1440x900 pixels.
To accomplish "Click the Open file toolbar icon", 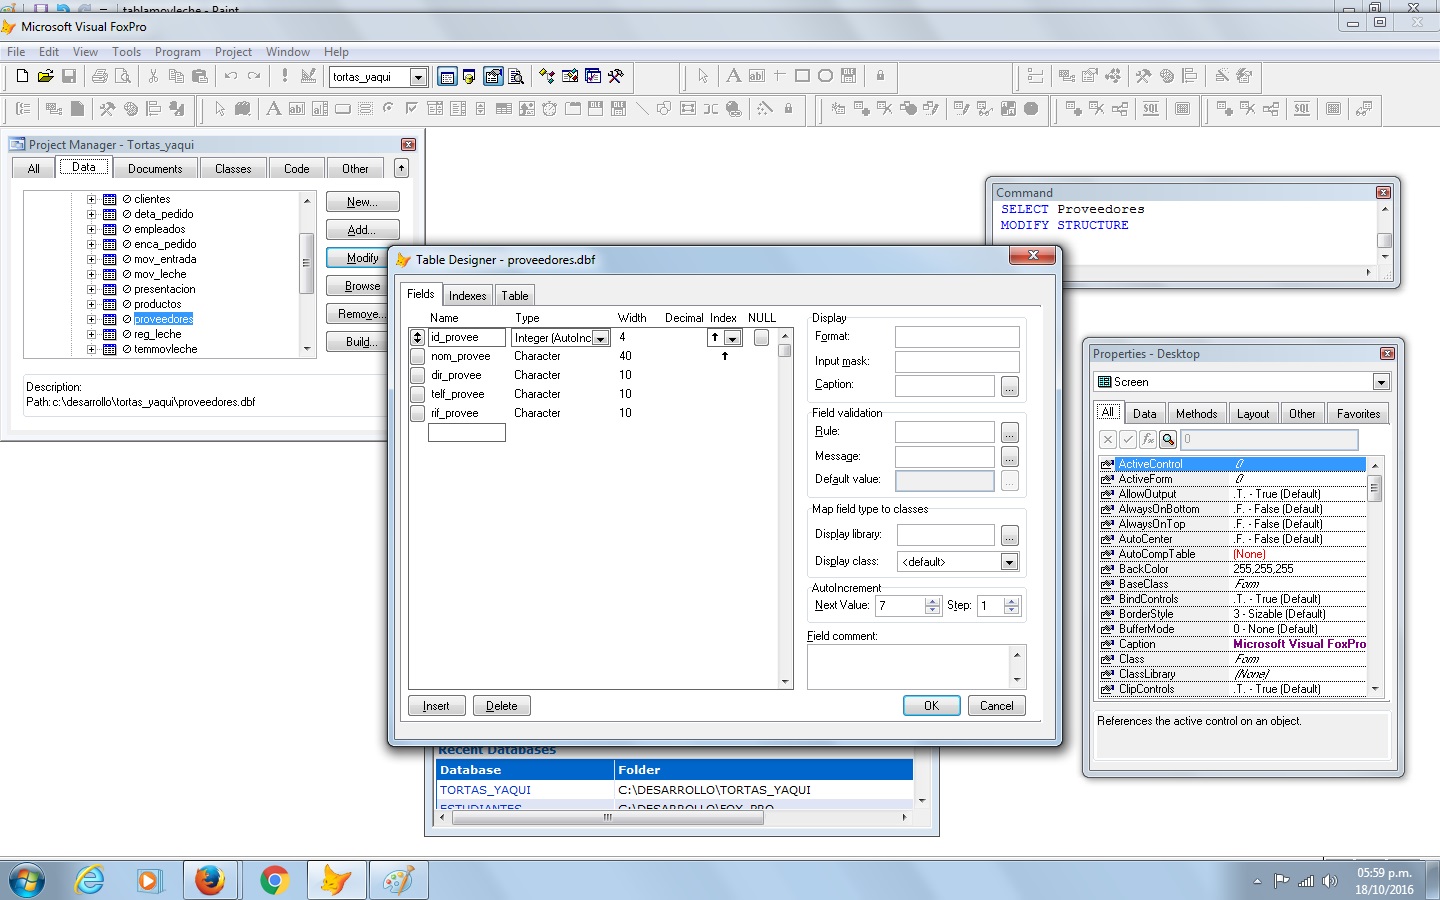I will point(45,76).
